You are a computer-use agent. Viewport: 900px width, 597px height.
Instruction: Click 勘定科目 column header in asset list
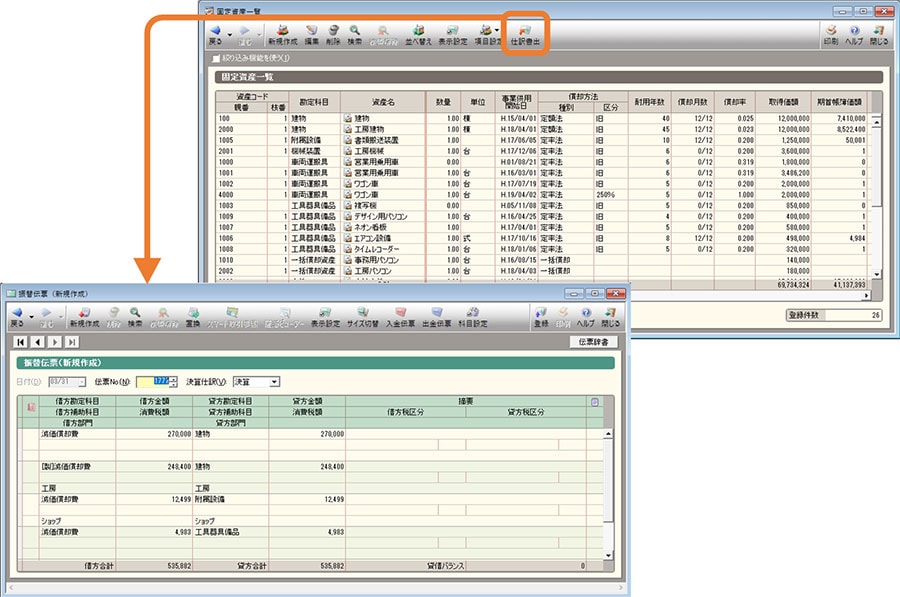(315, 102)
